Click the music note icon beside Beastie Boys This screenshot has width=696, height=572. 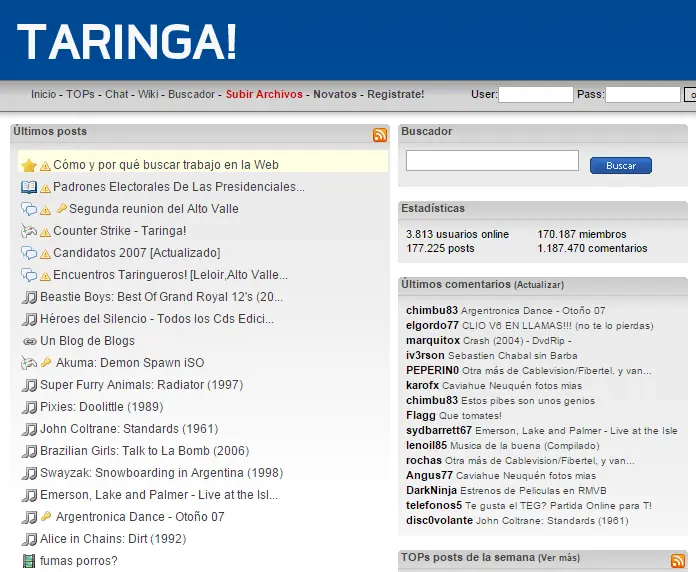pyautogui.click(x=29, y=297)
